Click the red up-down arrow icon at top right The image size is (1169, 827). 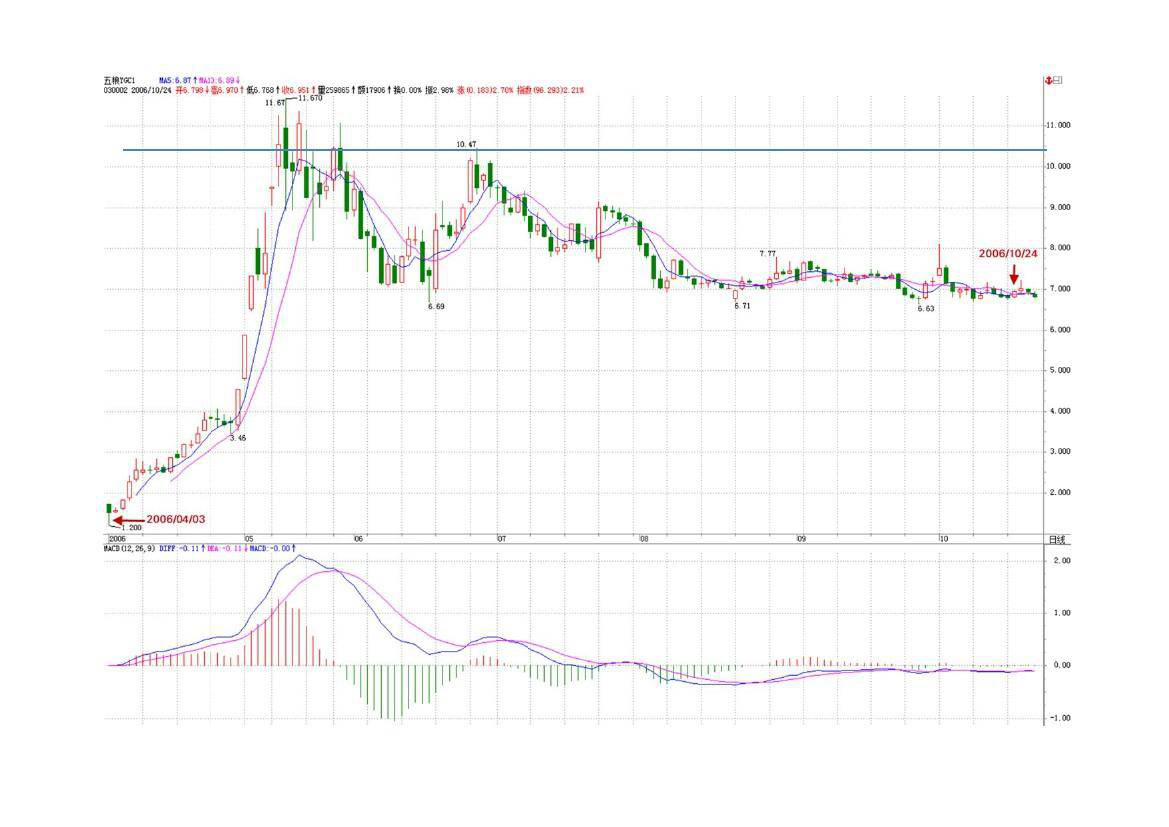pos(1047,80)
